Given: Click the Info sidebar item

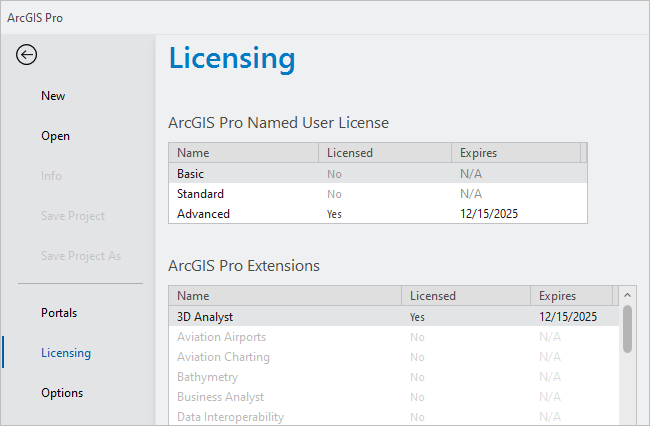Looking at the screenshot, I should coord(51,176).
